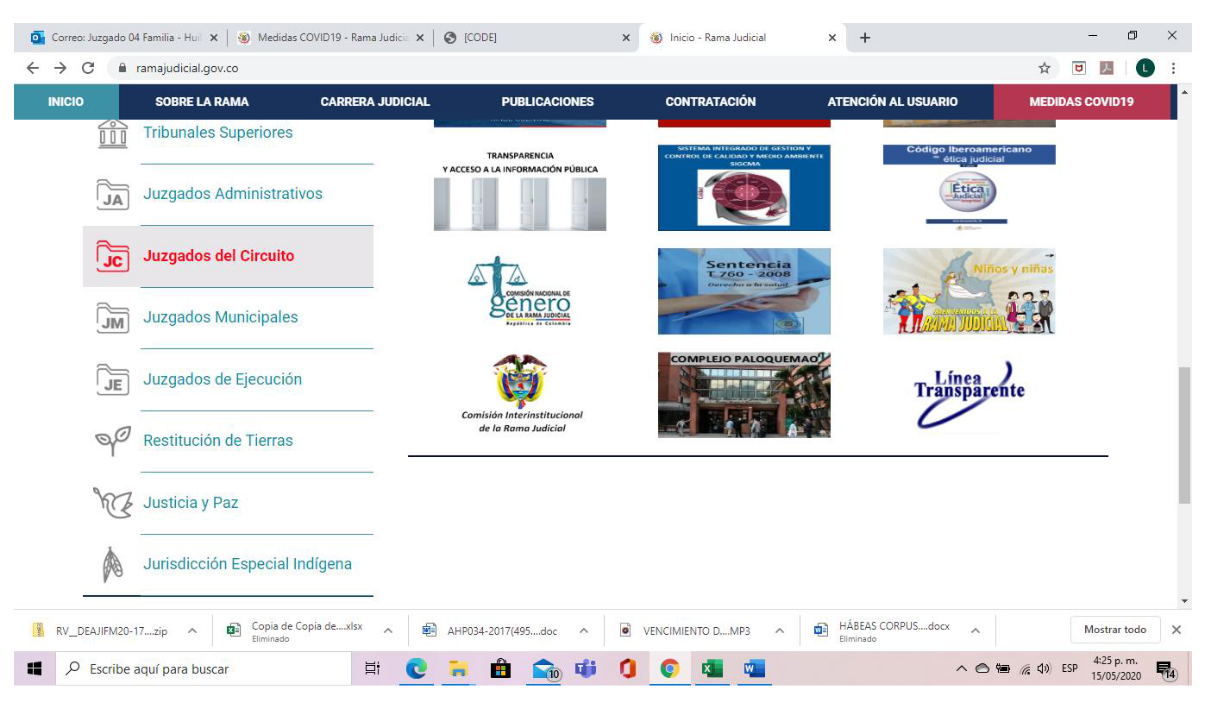Open Microsoft Teams from the taskbar
Screen dimensions: 1215x711
(x=585, y=669)
